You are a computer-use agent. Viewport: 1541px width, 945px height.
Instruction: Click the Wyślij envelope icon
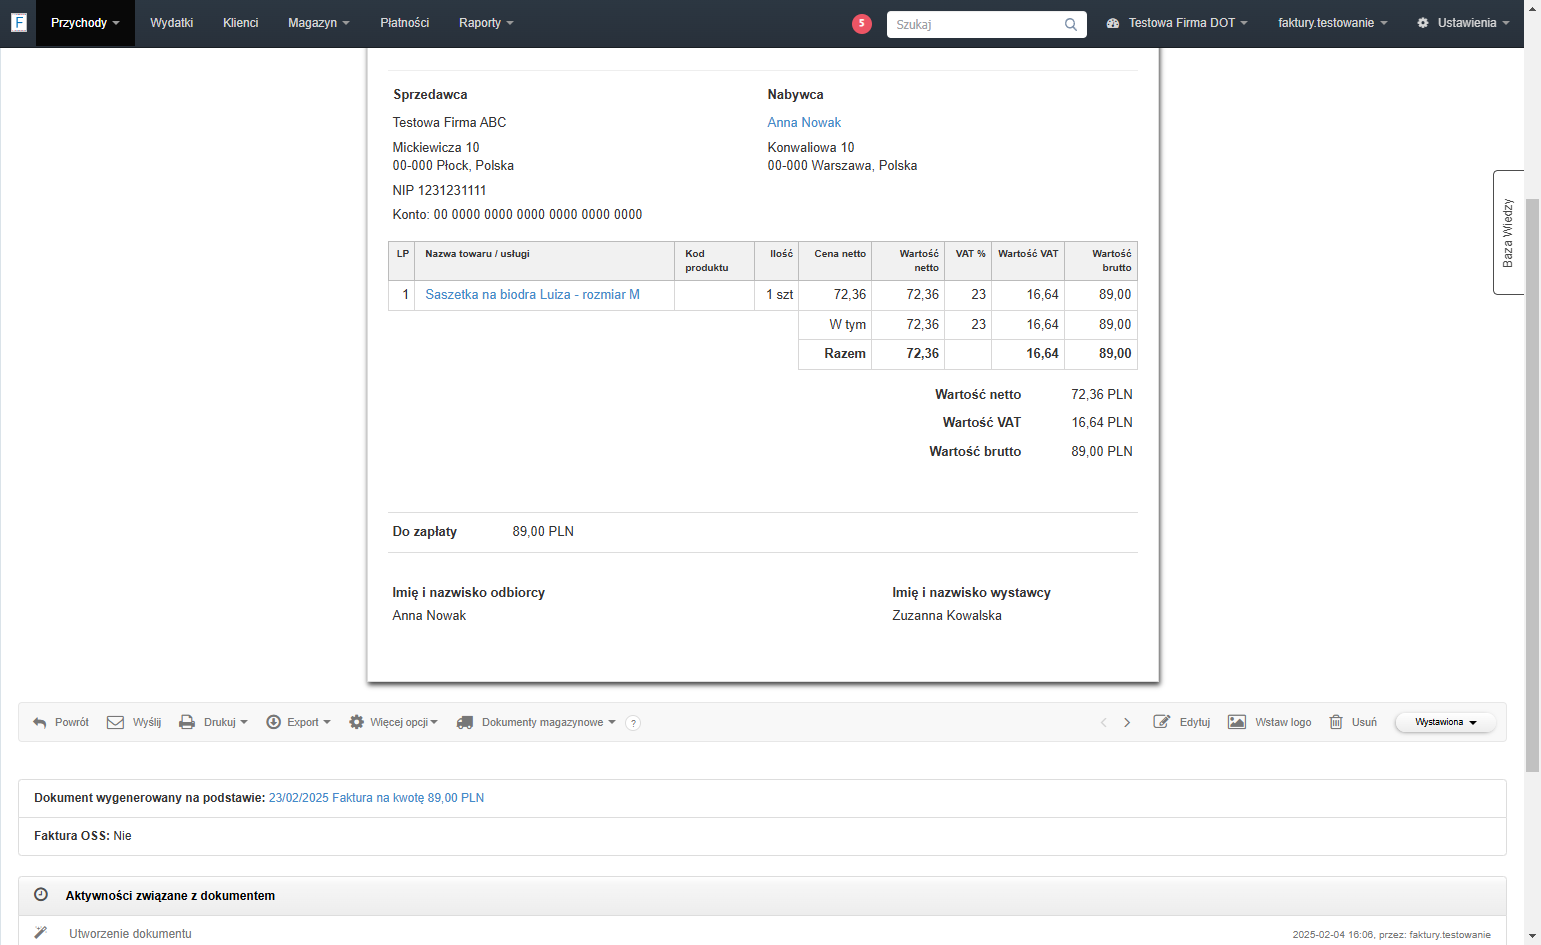point(115,722)
